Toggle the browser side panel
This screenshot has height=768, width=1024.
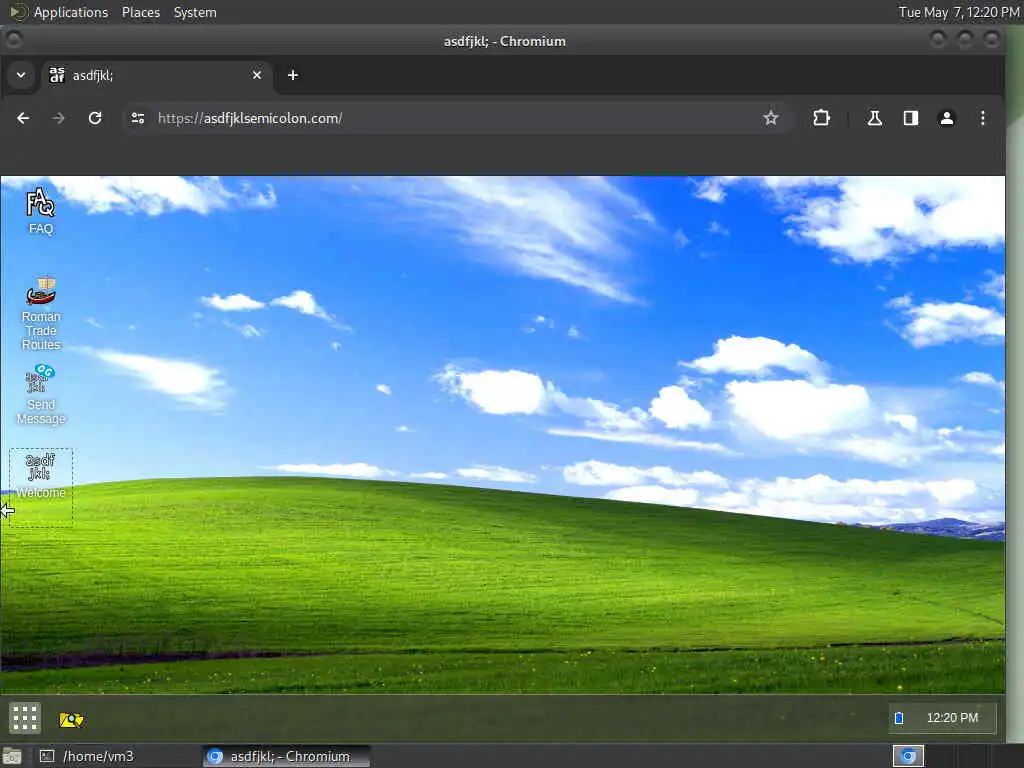(910, 118)
